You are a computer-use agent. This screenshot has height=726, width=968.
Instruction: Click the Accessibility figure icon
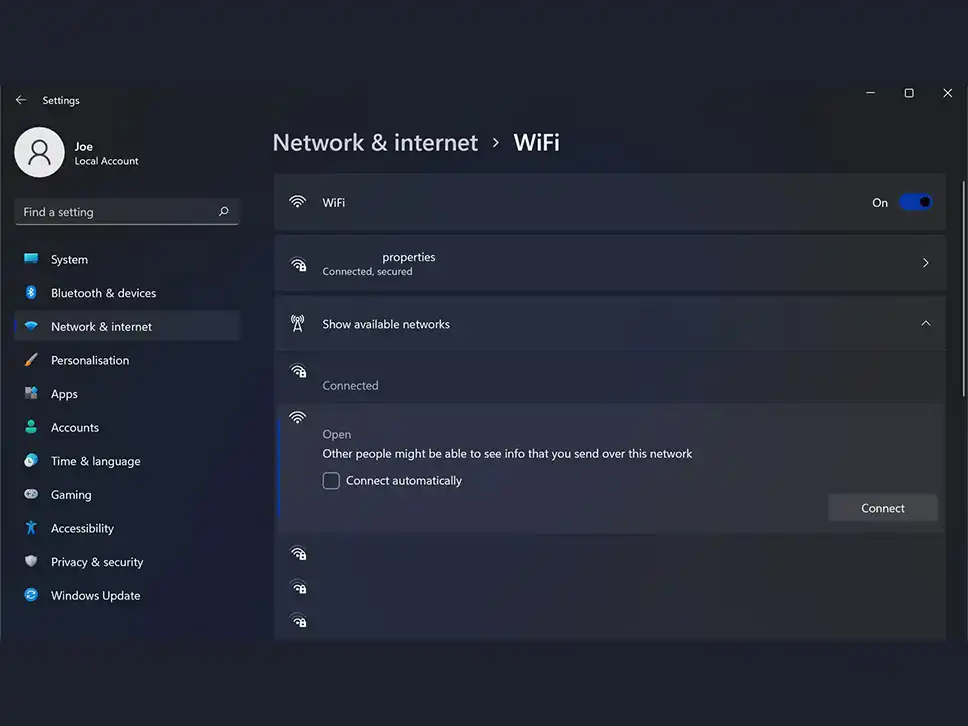31,528
